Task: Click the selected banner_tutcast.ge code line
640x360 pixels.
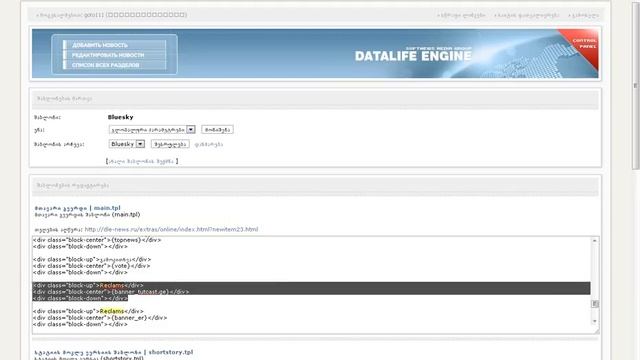Action: (111, 292)
